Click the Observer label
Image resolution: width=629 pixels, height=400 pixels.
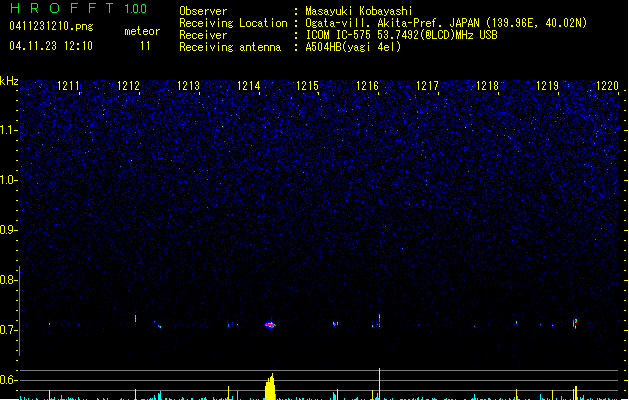point(203,11)
